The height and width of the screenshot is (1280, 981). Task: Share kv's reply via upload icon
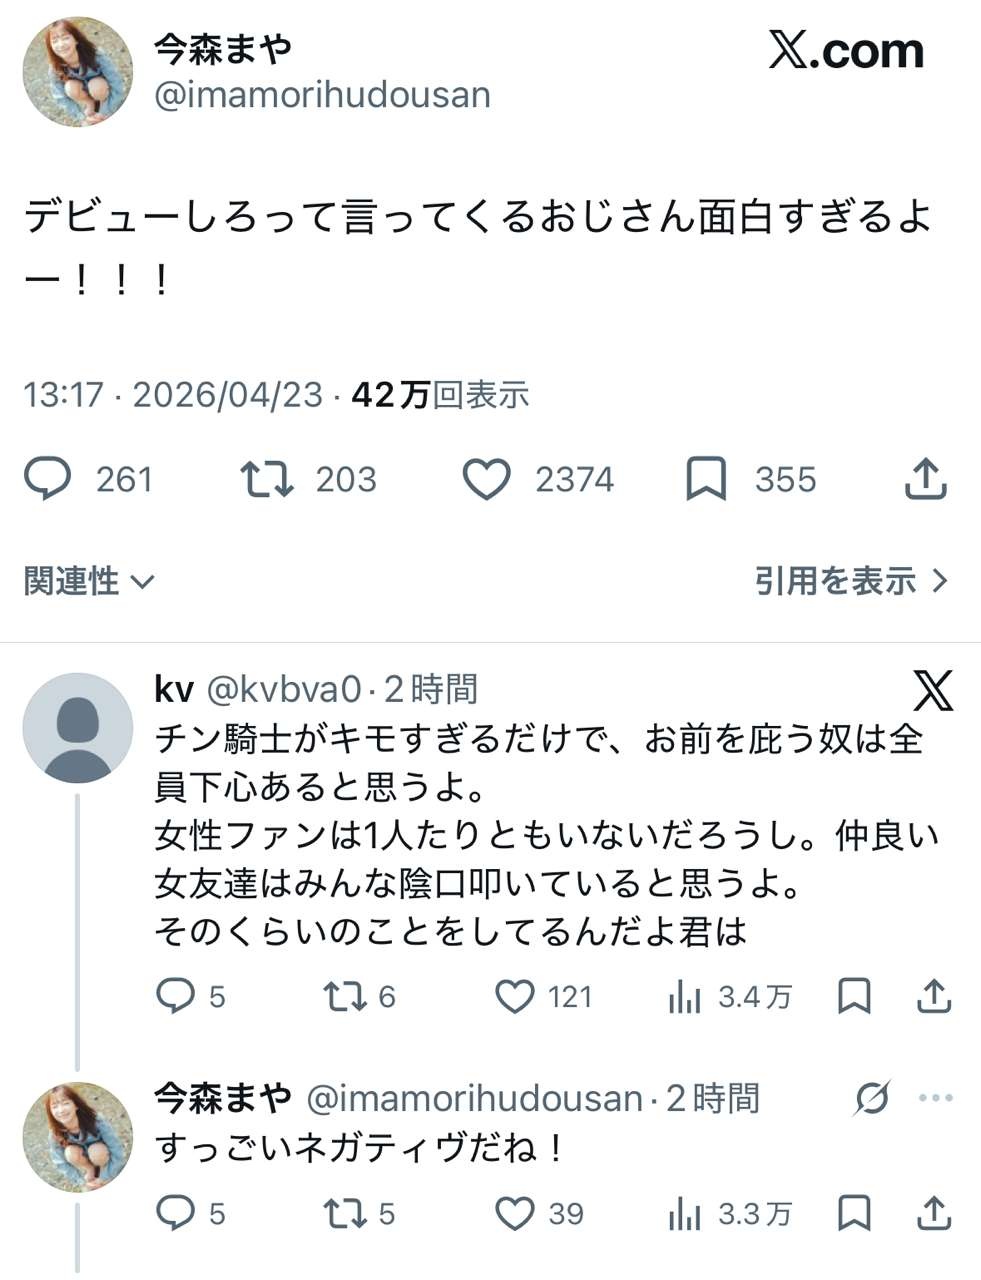pyautogui.click(x=933, y=996)
